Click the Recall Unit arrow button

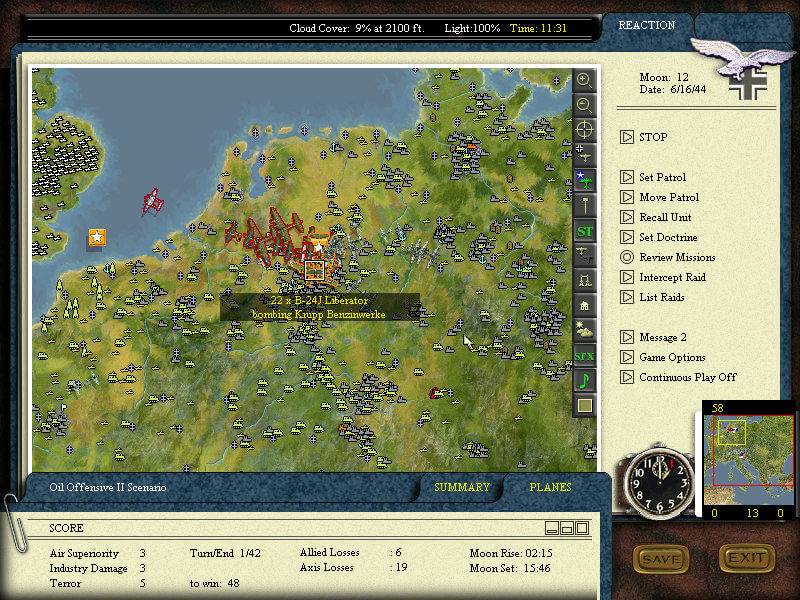(x=627, y=217)
